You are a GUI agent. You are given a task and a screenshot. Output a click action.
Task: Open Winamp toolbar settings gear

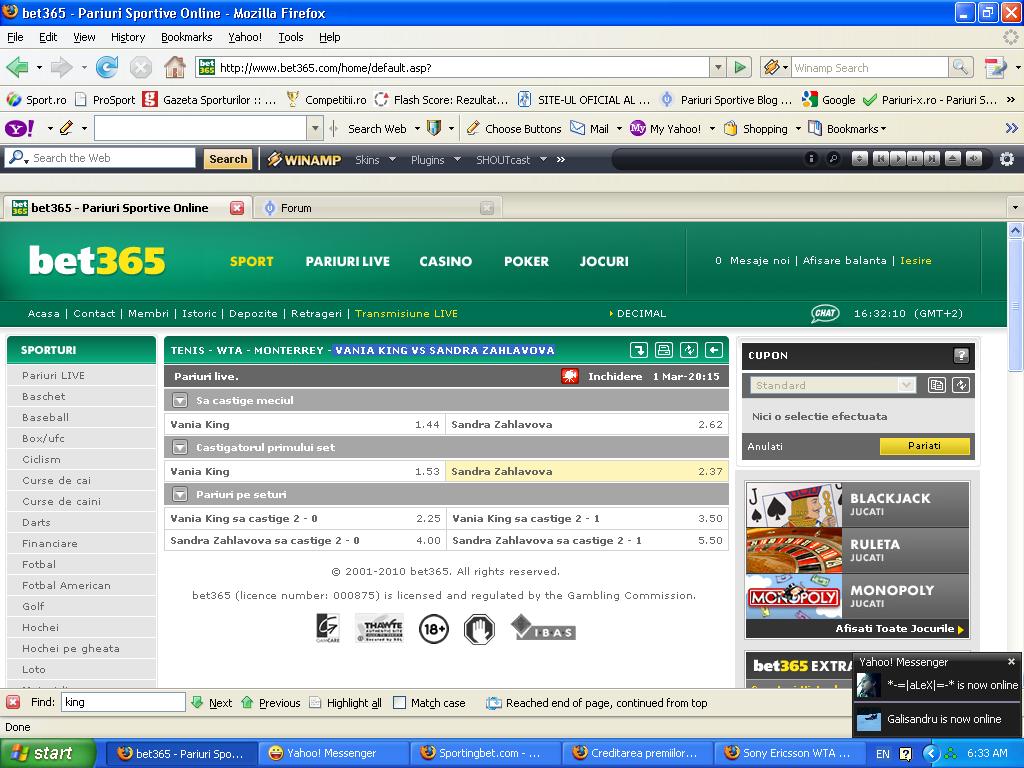click(1007, 159)
